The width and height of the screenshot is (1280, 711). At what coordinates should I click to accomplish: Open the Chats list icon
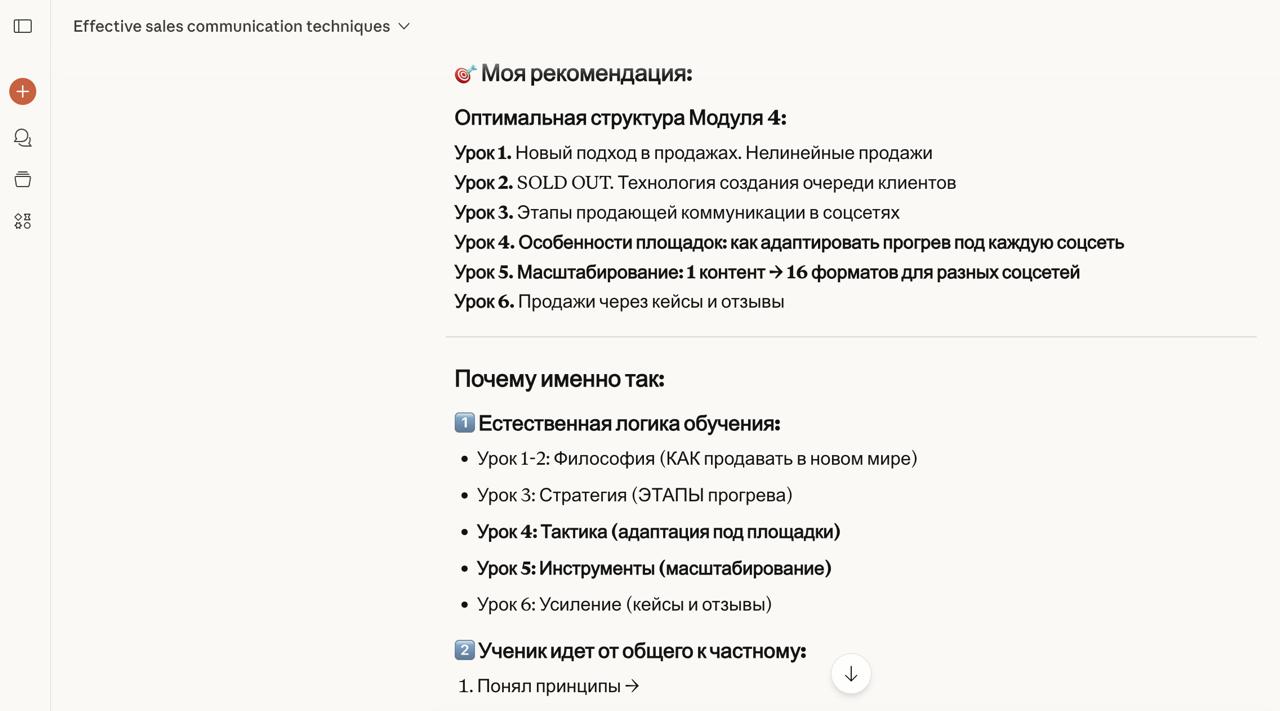pyautogui.click(x=23, y=138)
